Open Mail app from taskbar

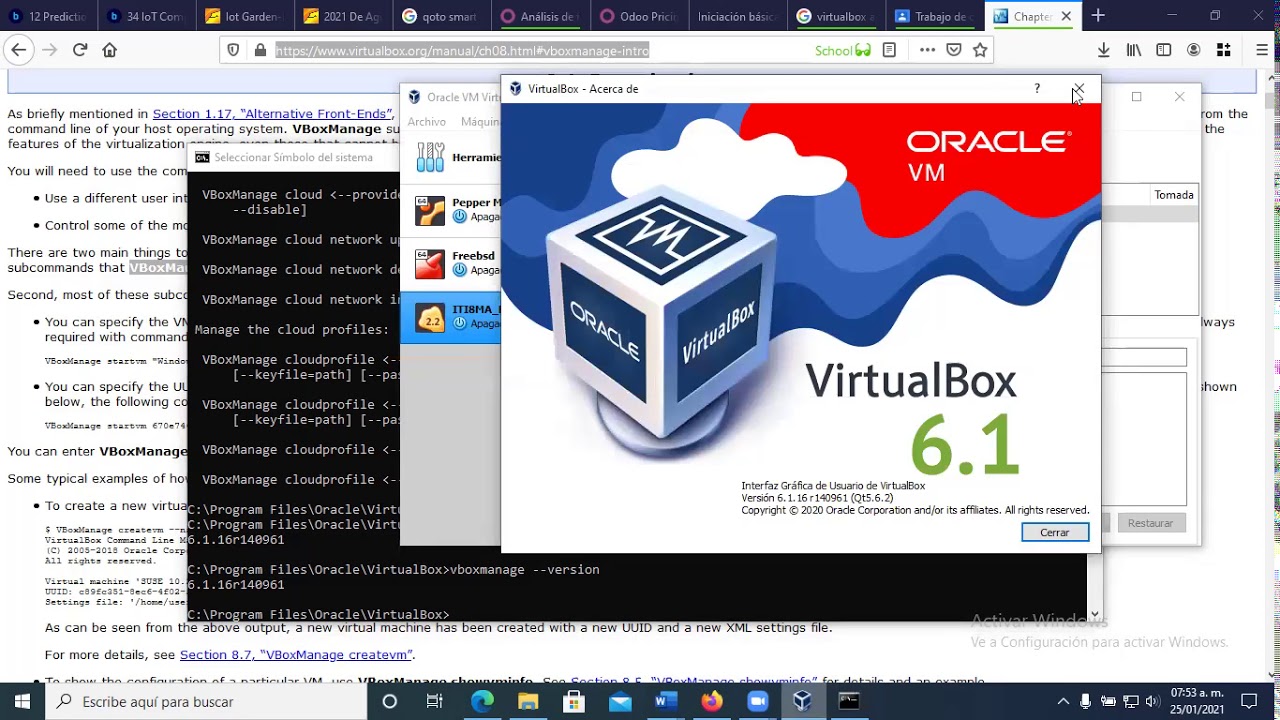tap(620, 701)
